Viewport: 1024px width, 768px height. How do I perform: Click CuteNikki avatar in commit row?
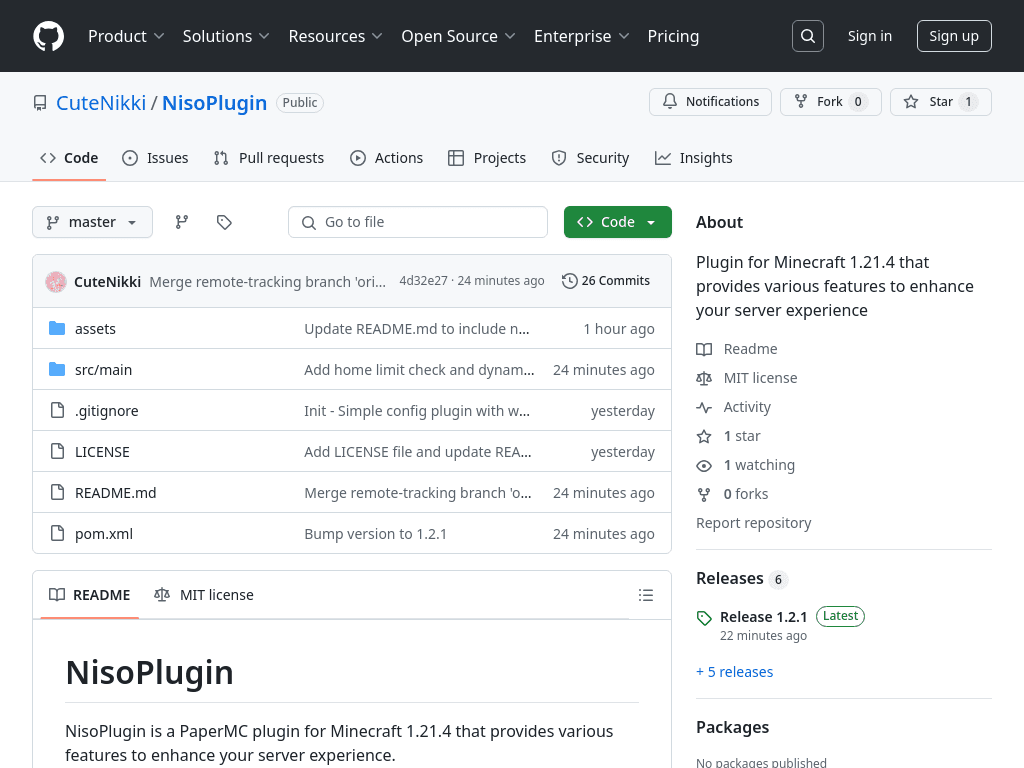56,282
